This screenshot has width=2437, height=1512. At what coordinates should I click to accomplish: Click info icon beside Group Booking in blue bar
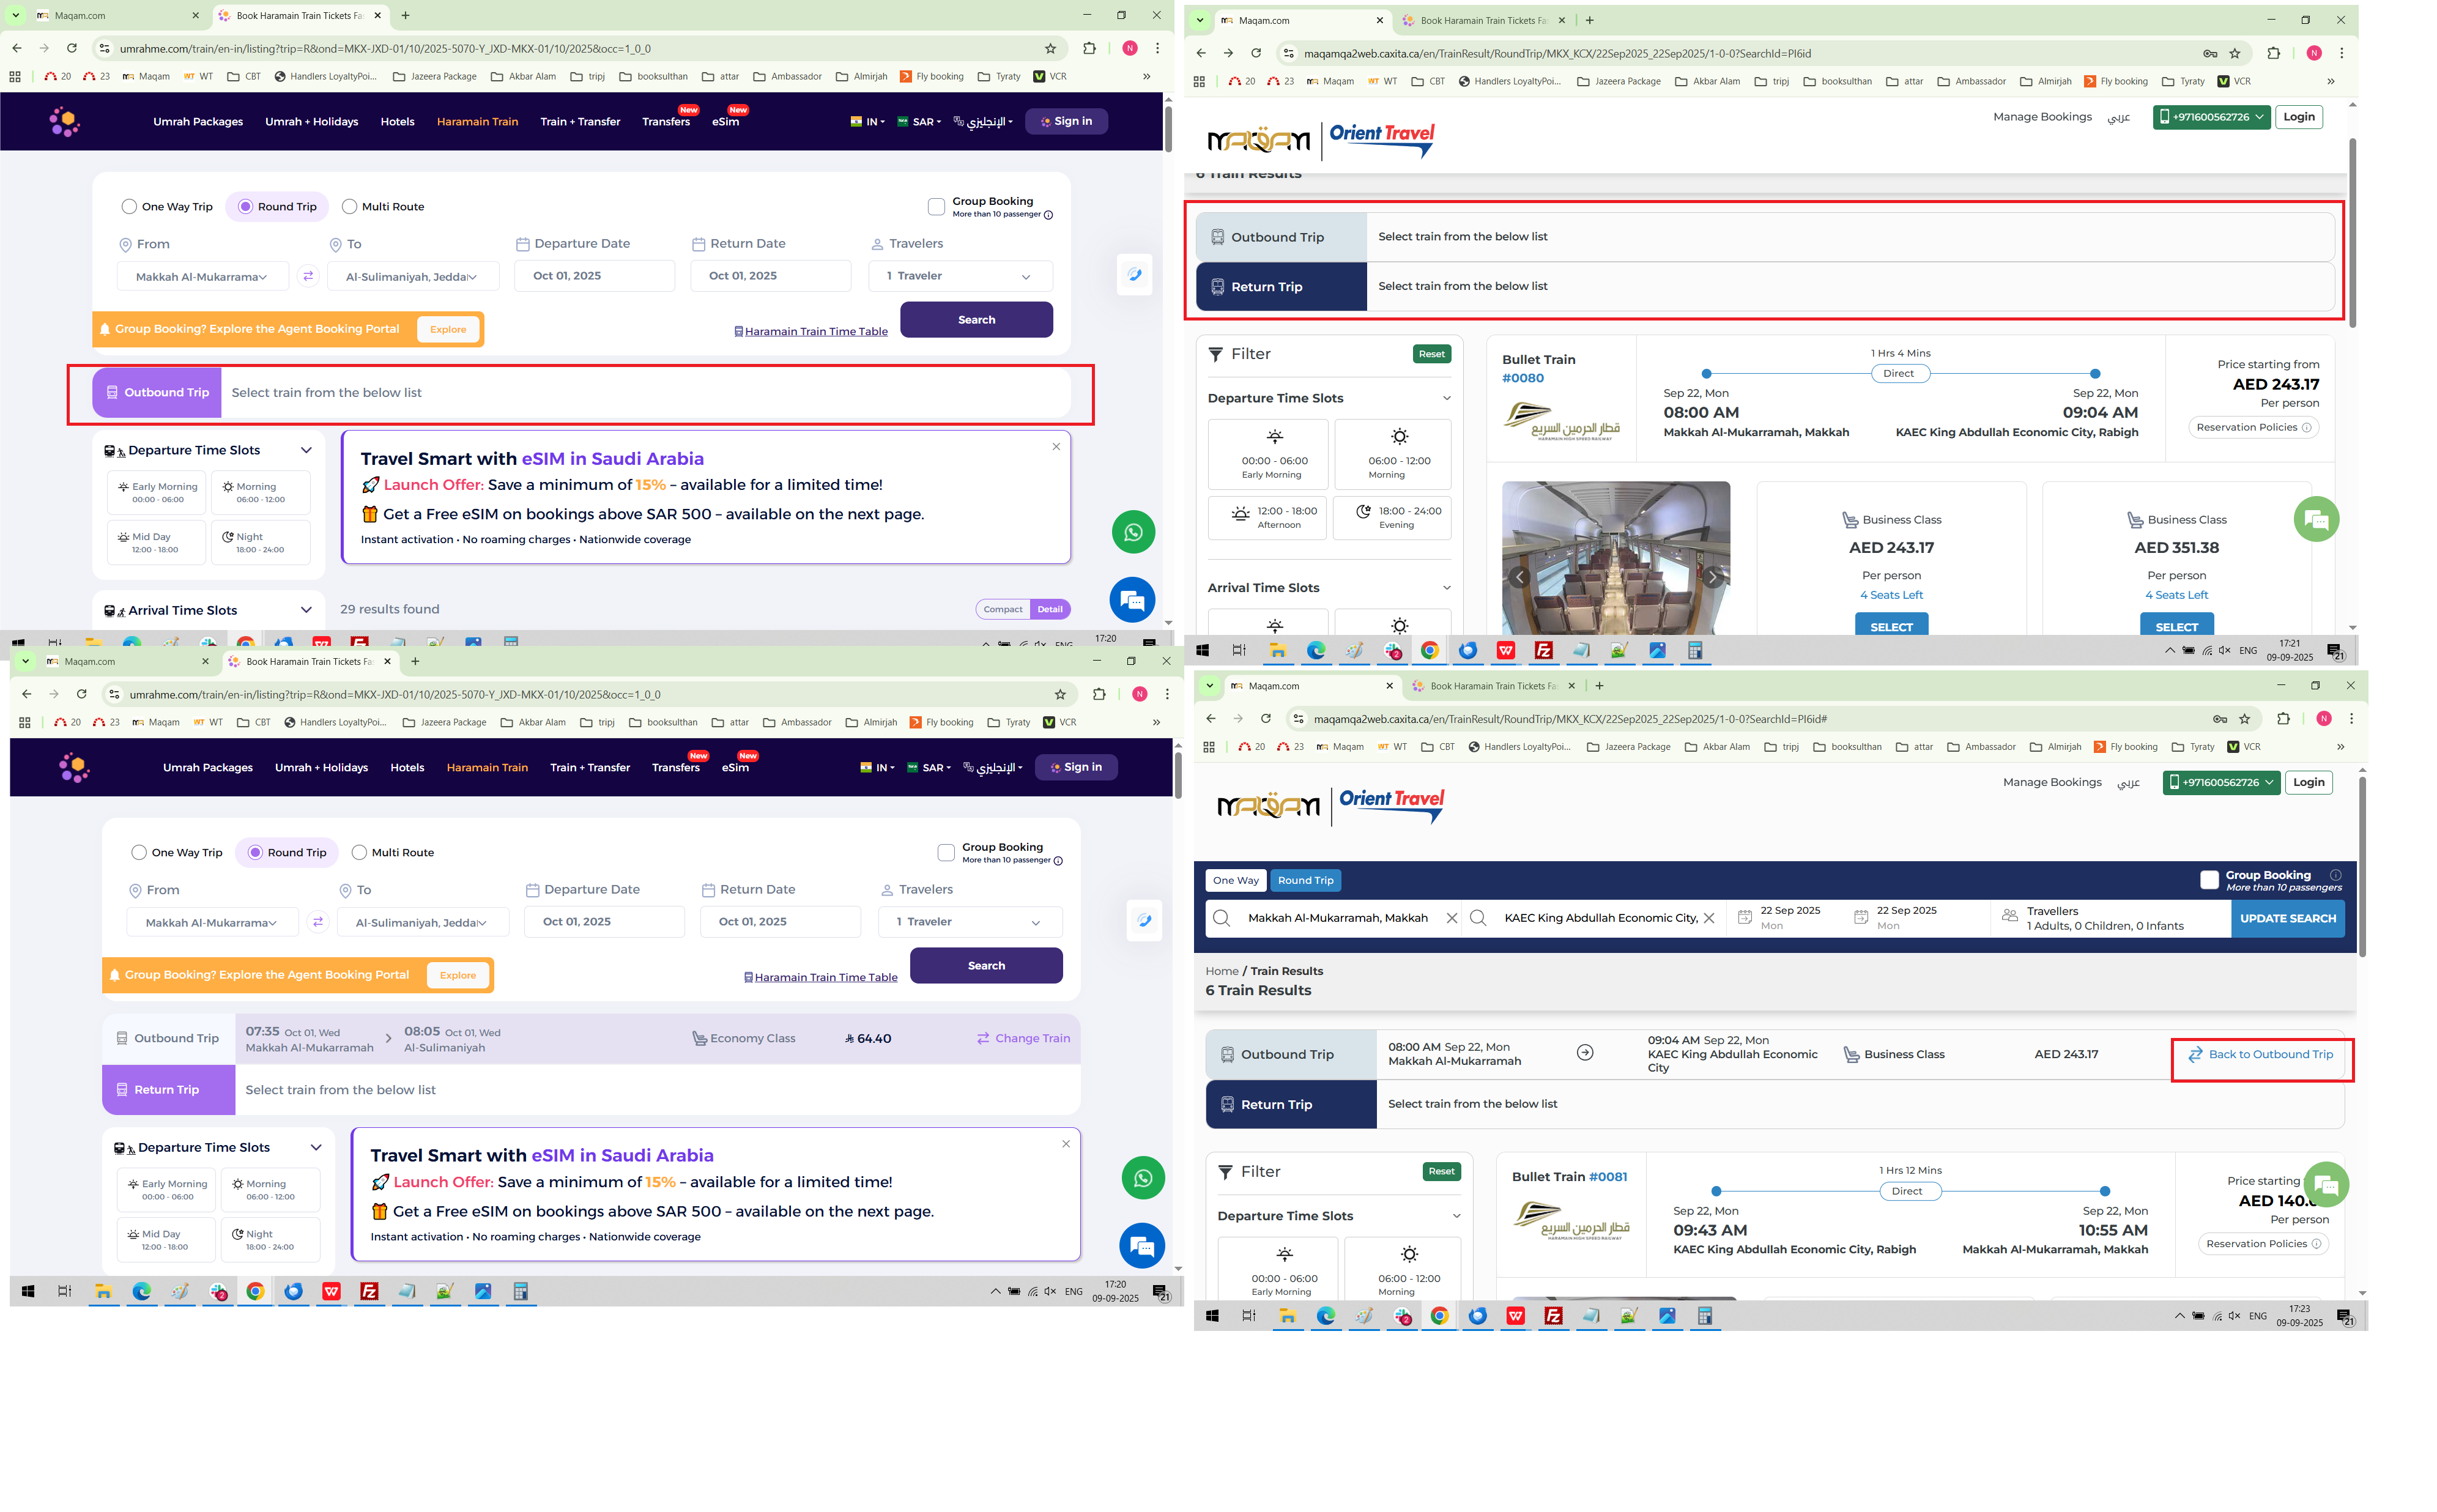pos(2335,875)
